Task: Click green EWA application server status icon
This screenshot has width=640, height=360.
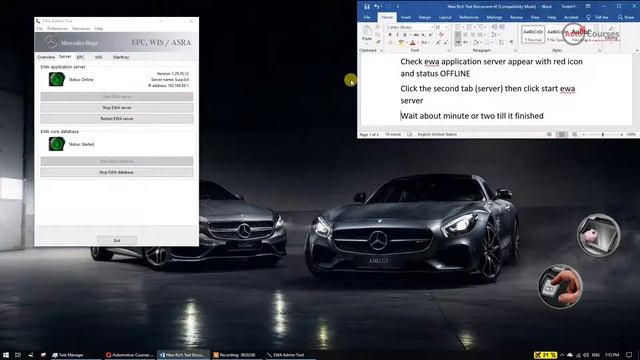Action: coord(57,79)
